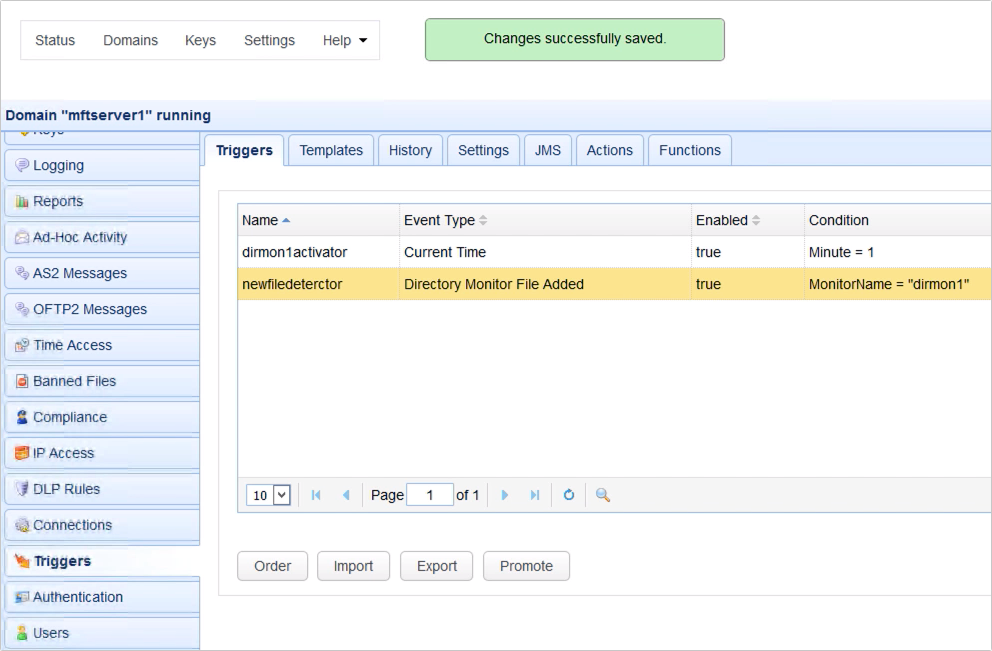The image size is (992, 651).
Task: Refresh the triggers list
Action: [569, 494]
